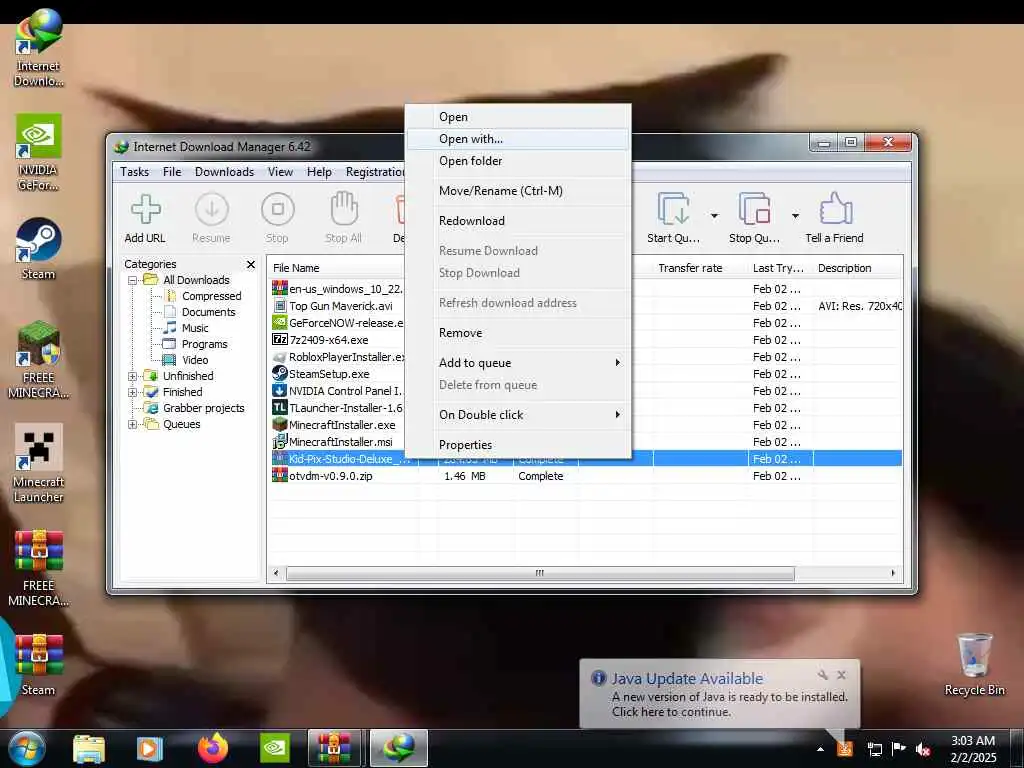Open the Tasks menu
Screen dimensions: 1024x768
[x=135, y=172]
